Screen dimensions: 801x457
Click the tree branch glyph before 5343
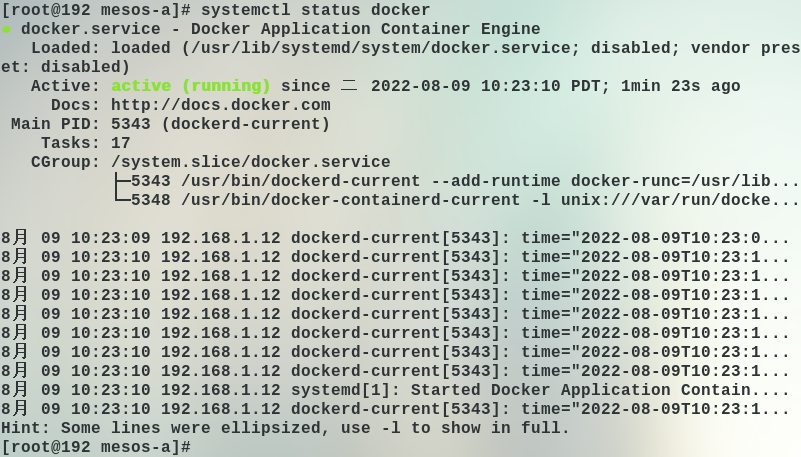(x=122, y=181)
